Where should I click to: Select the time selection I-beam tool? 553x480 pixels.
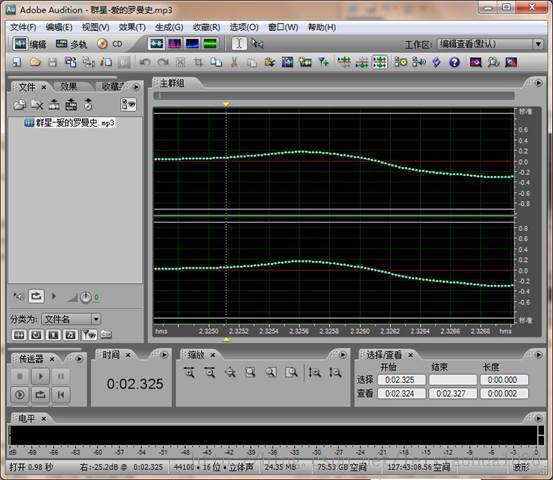coord(239,44)
